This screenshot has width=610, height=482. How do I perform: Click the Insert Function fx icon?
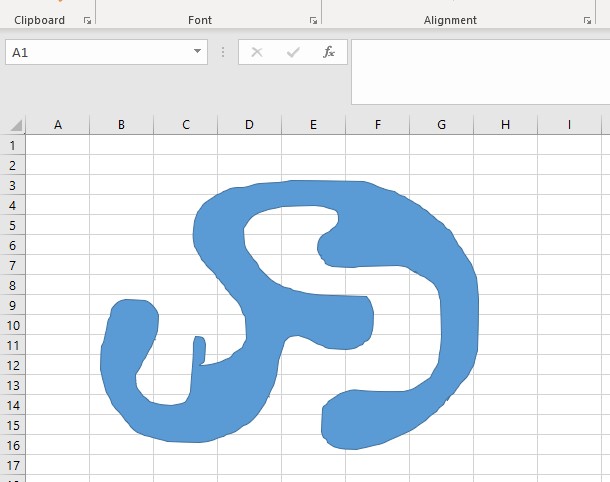(328, 52)
